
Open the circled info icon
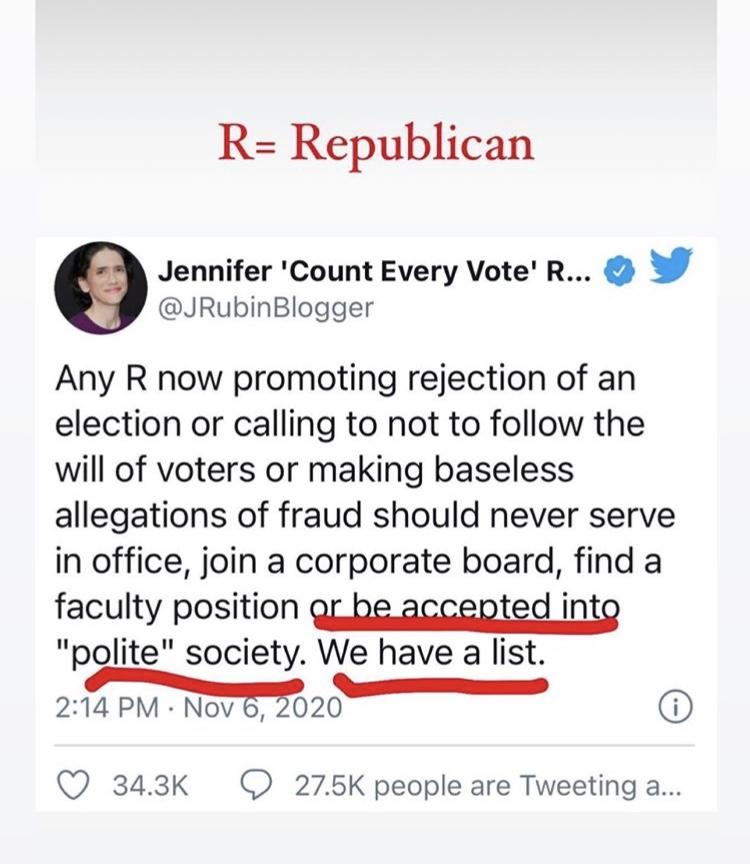coord(676,708)
